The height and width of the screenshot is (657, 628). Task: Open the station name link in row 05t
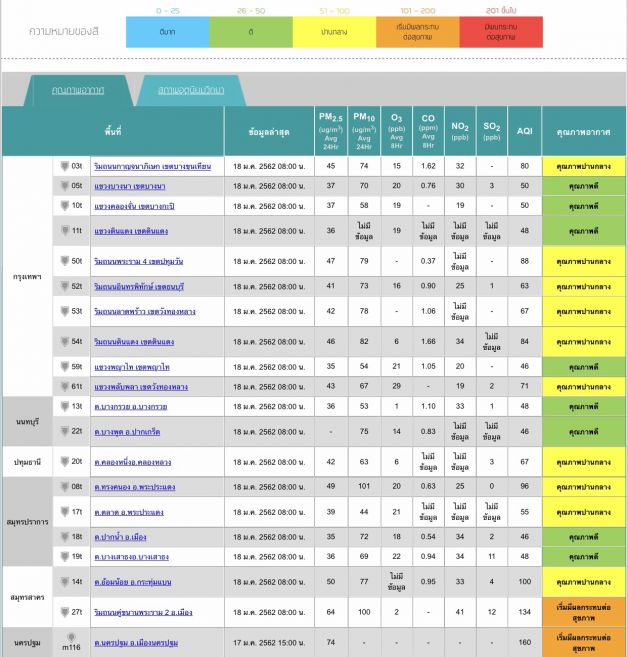click(129, 186)
